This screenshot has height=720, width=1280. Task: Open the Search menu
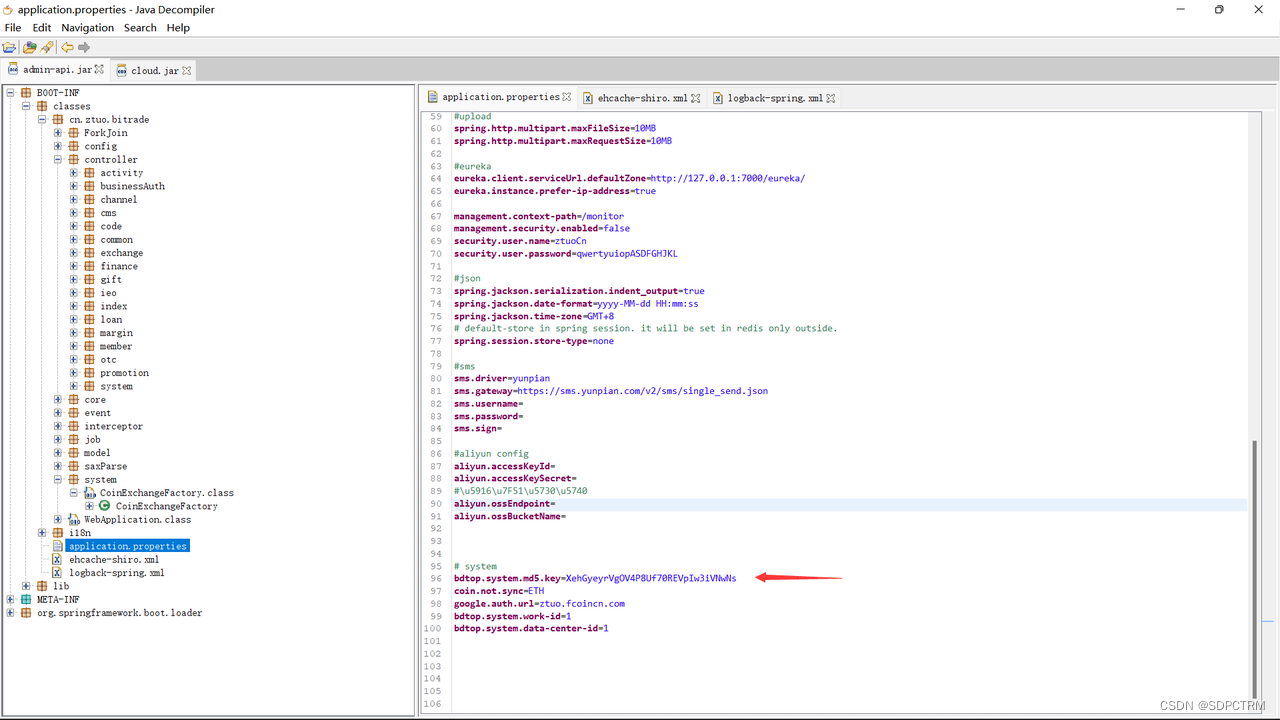(x=140, y=28)
